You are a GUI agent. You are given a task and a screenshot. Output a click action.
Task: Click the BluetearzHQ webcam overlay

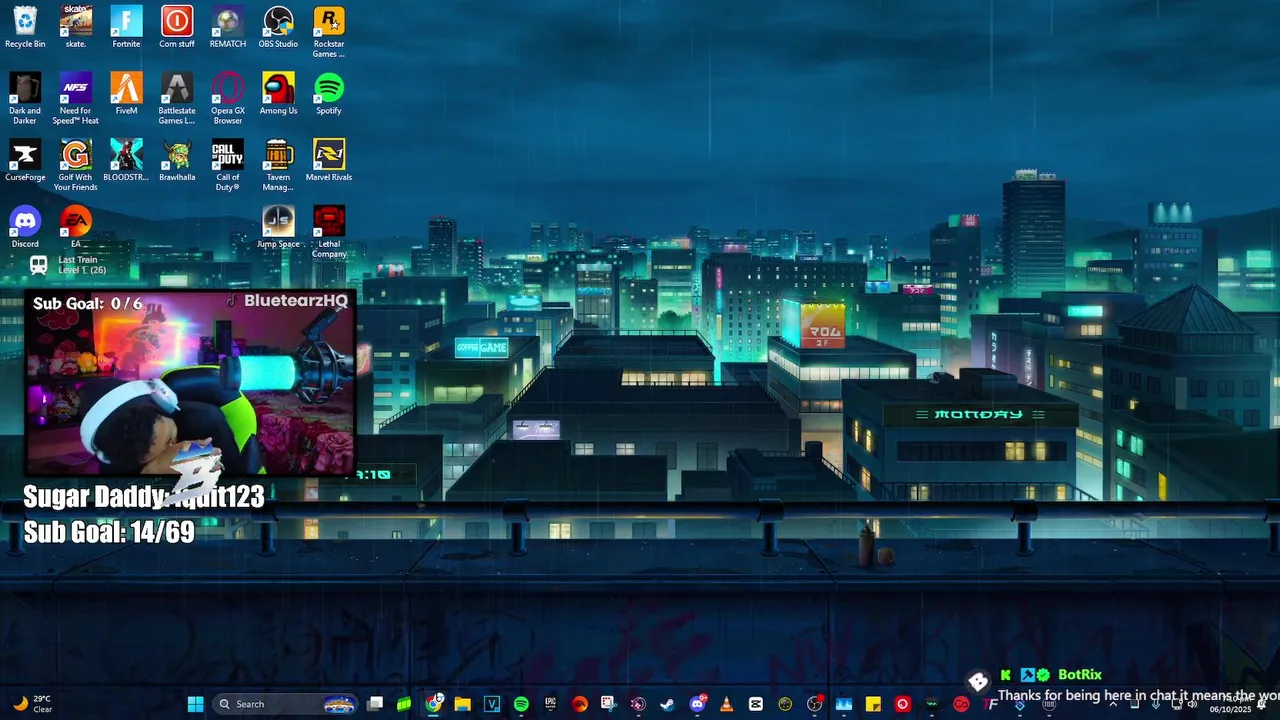point(190,382)
